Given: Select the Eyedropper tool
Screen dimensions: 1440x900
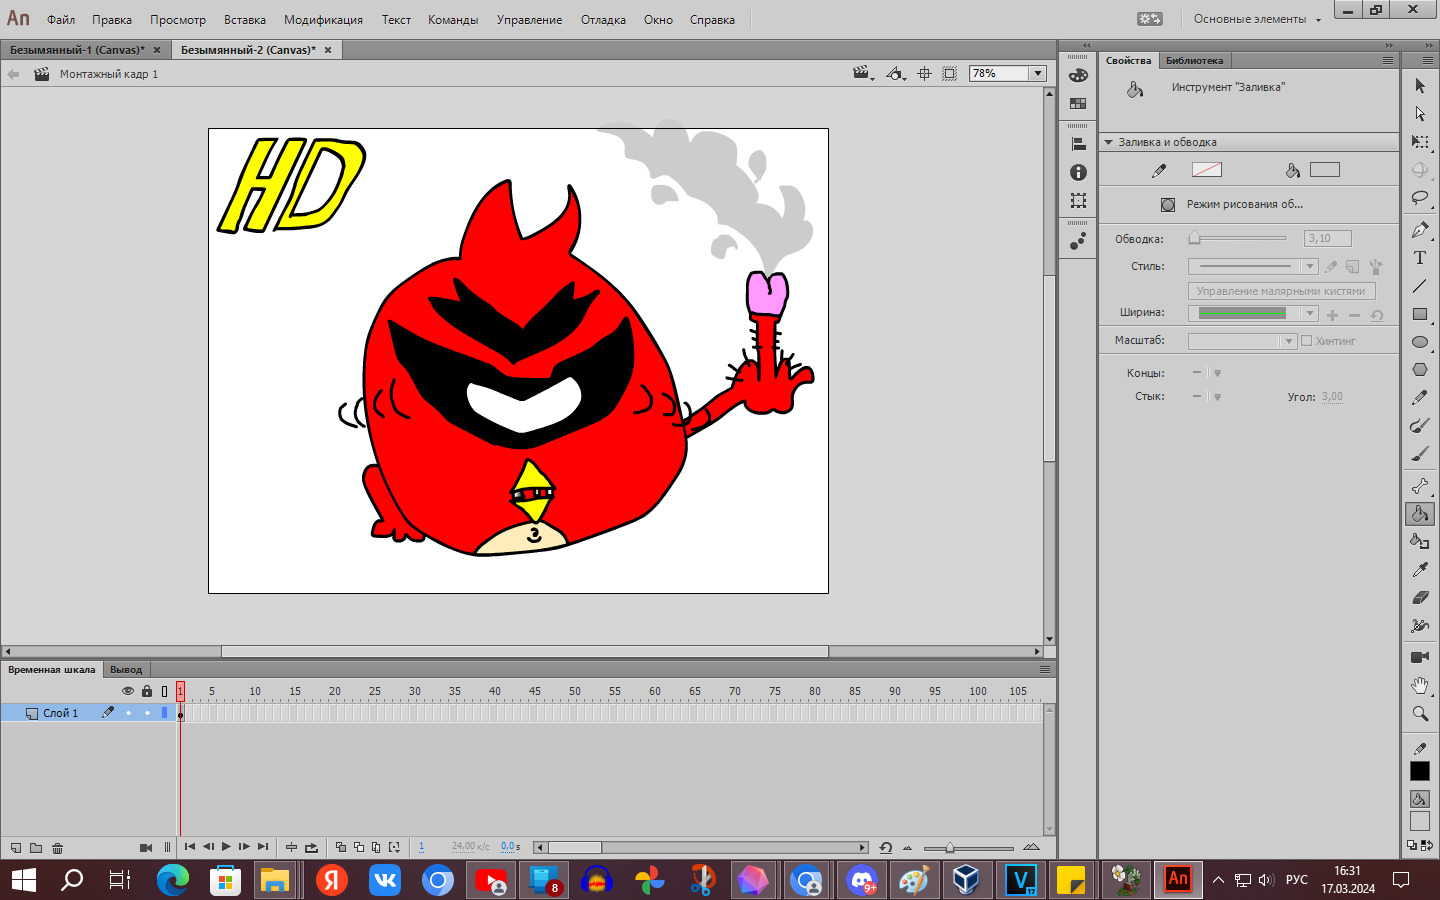Looking at the screenshot, I should point(1419,570).
